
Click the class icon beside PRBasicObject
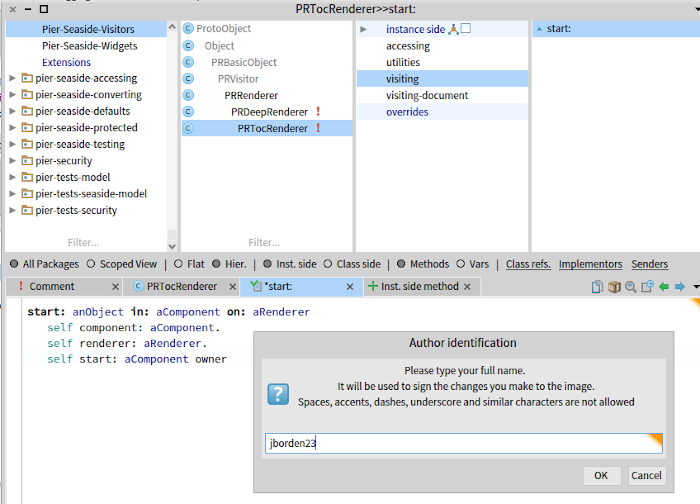(x=188, y=62)
